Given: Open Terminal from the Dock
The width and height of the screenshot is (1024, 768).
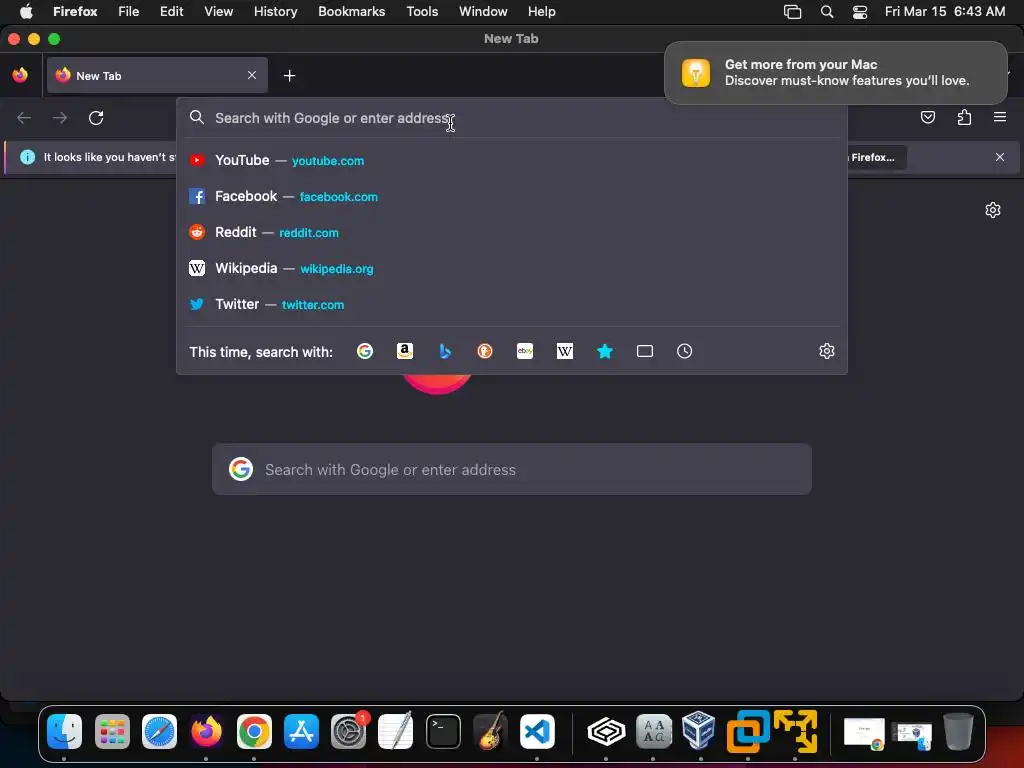Looking at the screenshot, I should (x=443, y=731).
